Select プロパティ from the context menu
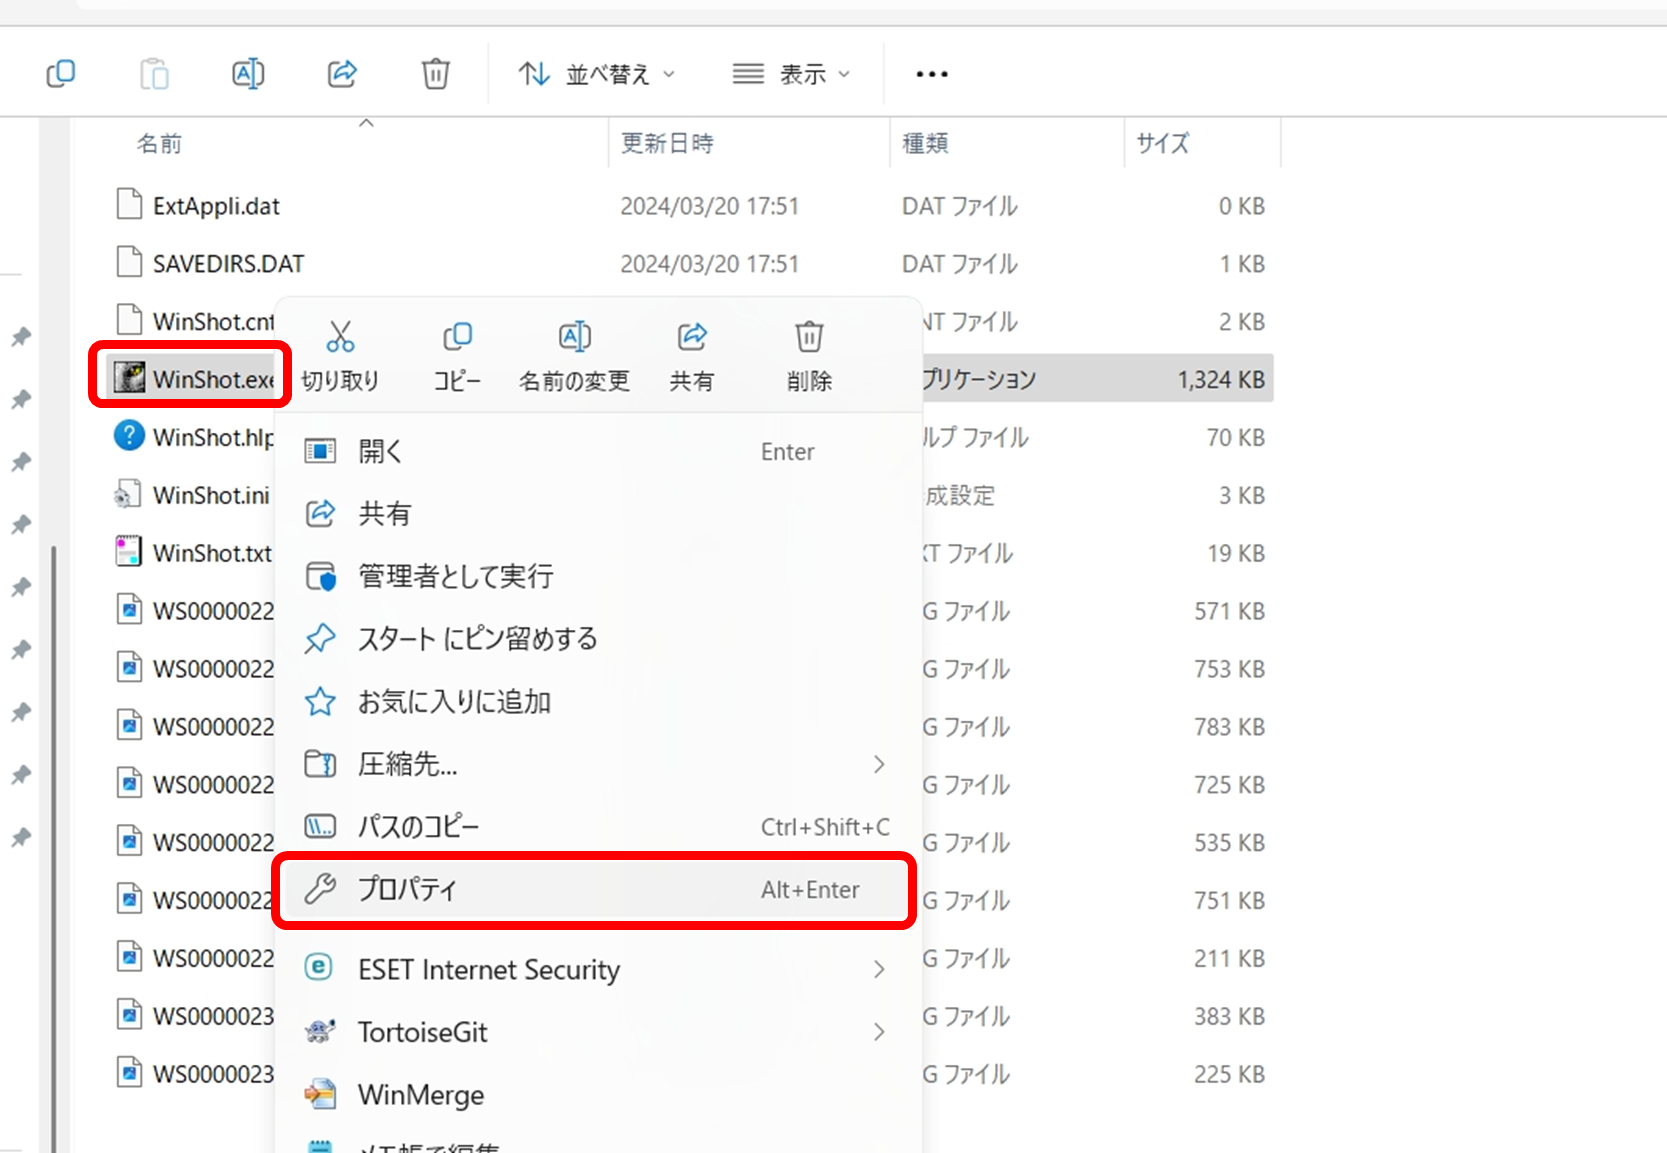The height and width of the screenshot is (1153, 1667). pos(409,889)
